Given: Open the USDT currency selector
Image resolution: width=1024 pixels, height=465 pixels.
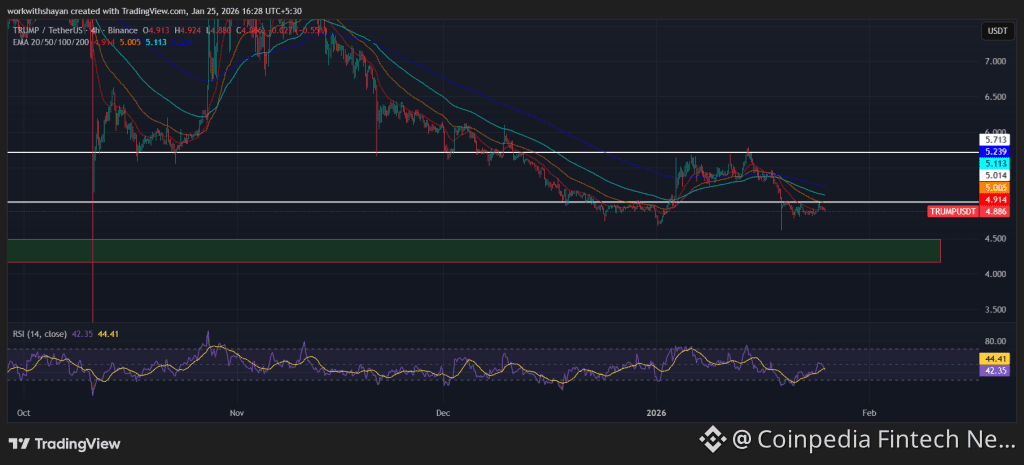Looking at the screenshot, I should tap(996, 32).
